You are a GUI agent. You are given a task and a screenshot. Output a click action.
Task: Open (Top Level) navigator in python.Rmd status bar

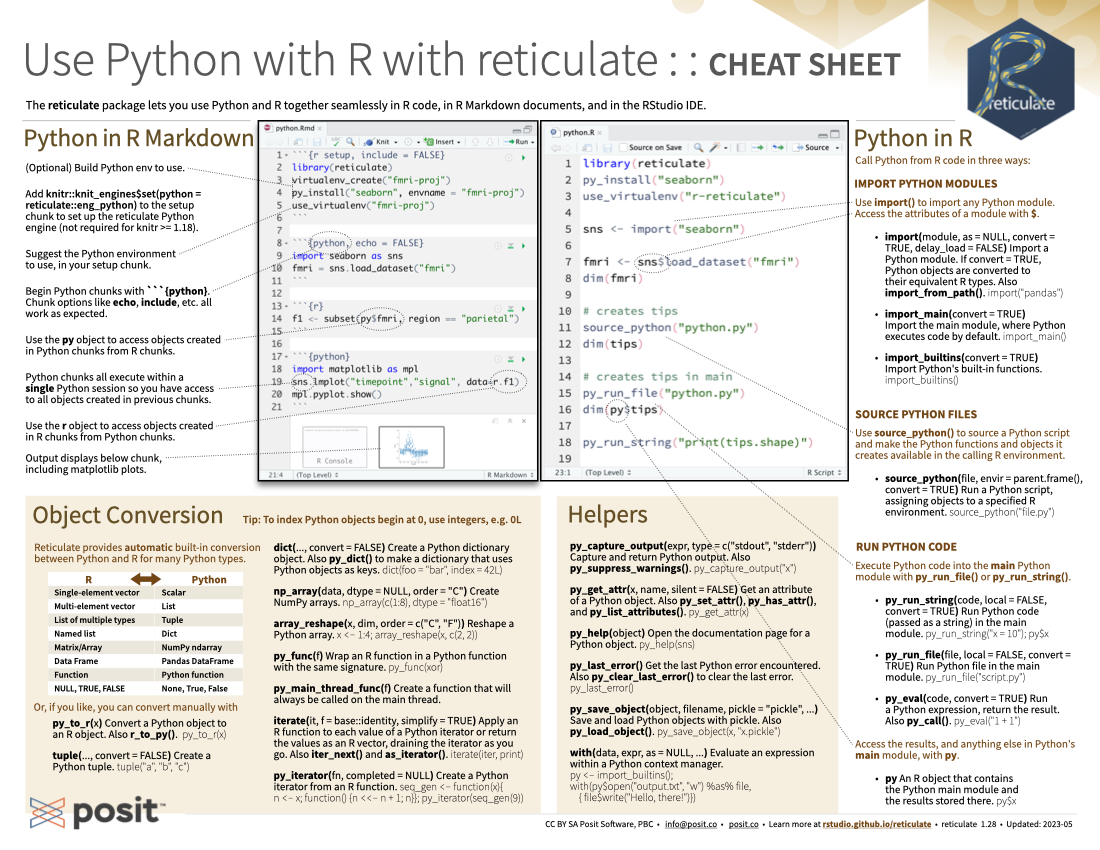[317, 475]
